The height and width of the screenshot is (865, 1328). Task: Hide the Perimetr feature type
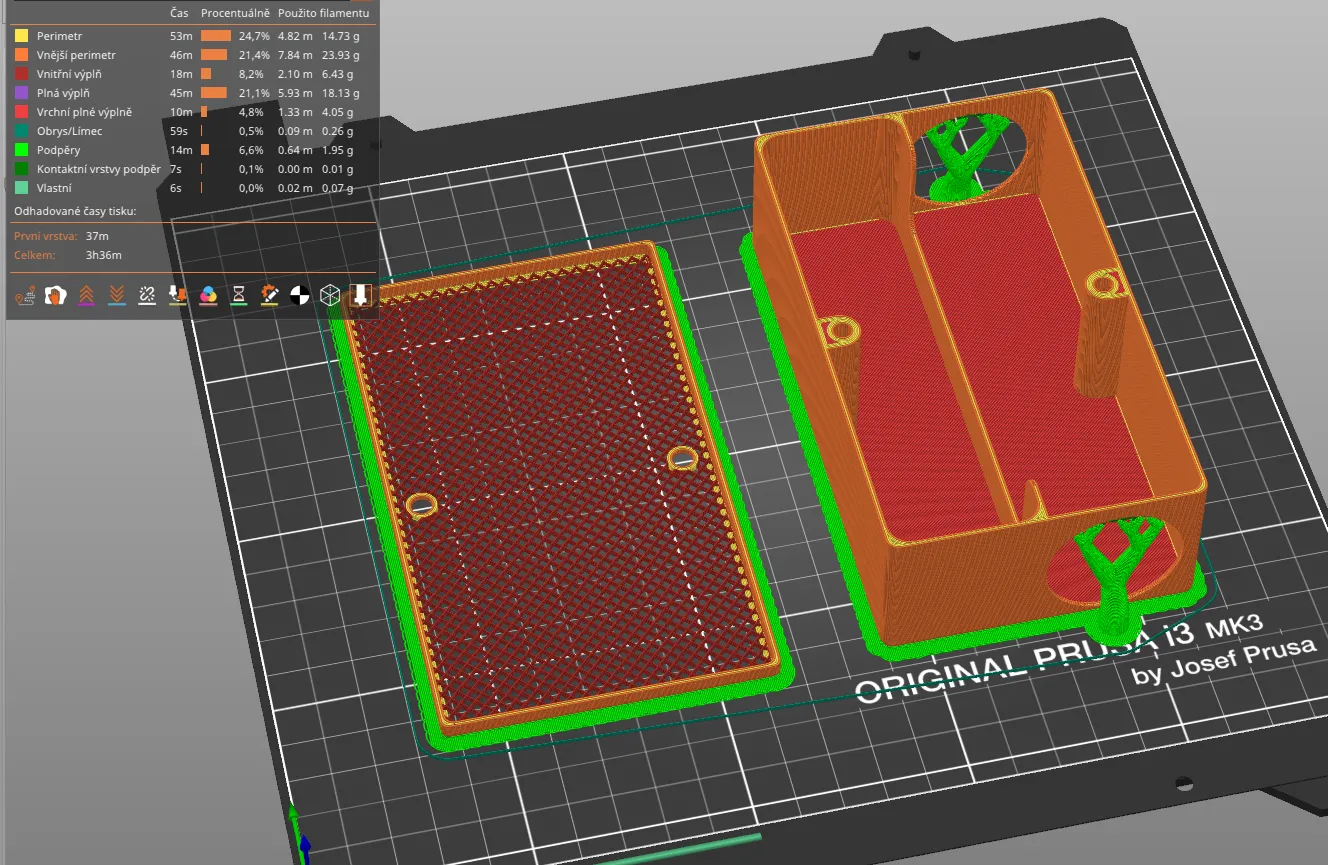click(x=59, y=36)
